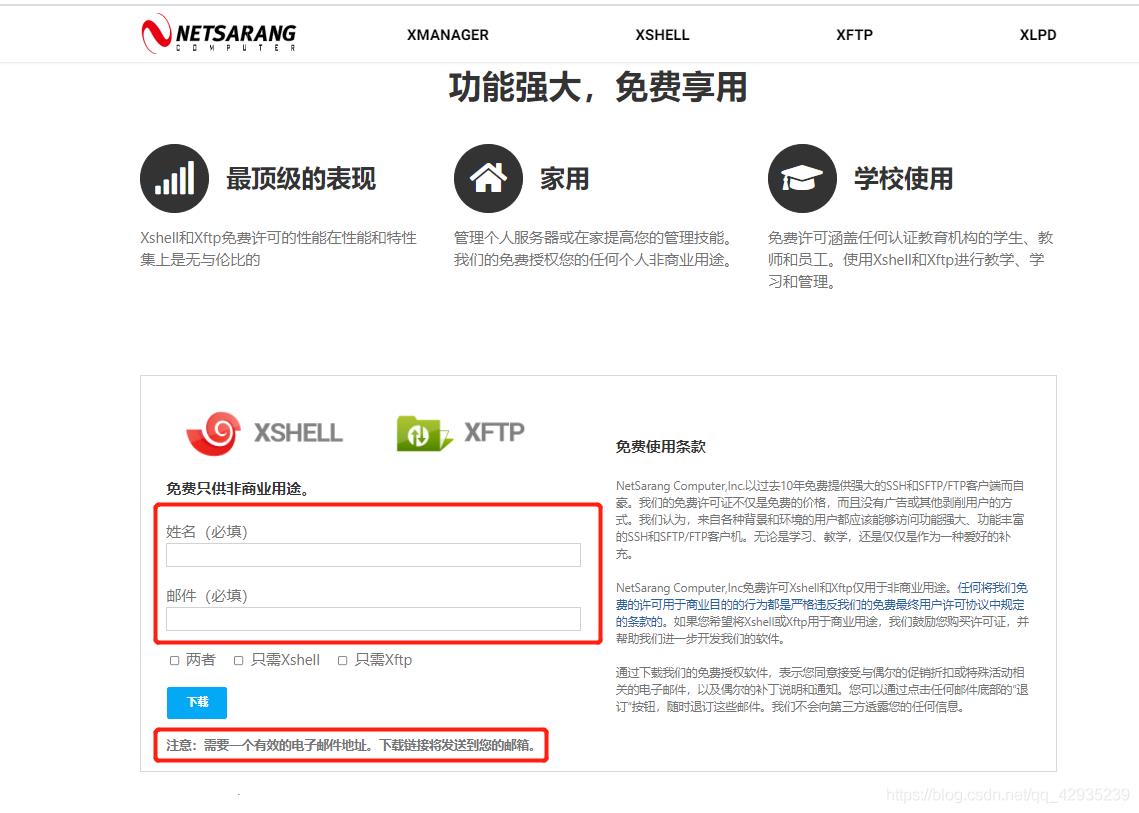The height and width of the screenshot is (813, 1139).
Task: Focus the 邮件 (必填) email field
Action: (x=373, y=619)
